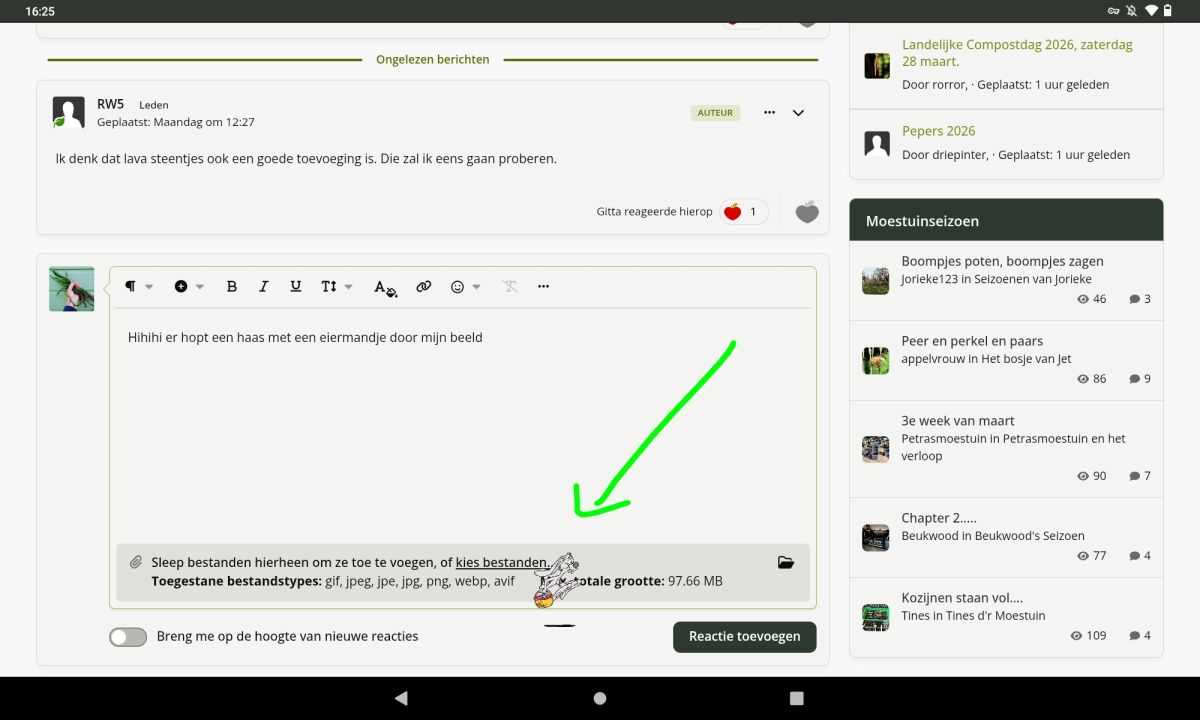
Task: Open the paragraph format dropdown
Action: tap(138, 287)
